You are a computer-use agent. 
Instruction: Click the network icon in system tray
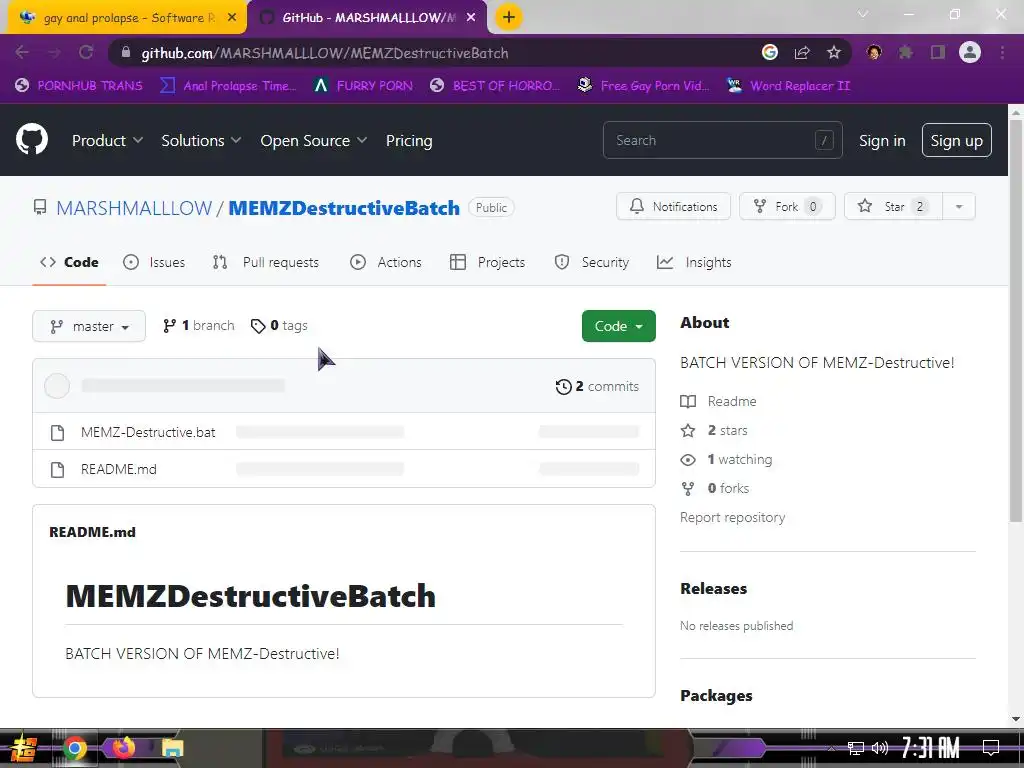pyautogui.click(x=856, y=748)
